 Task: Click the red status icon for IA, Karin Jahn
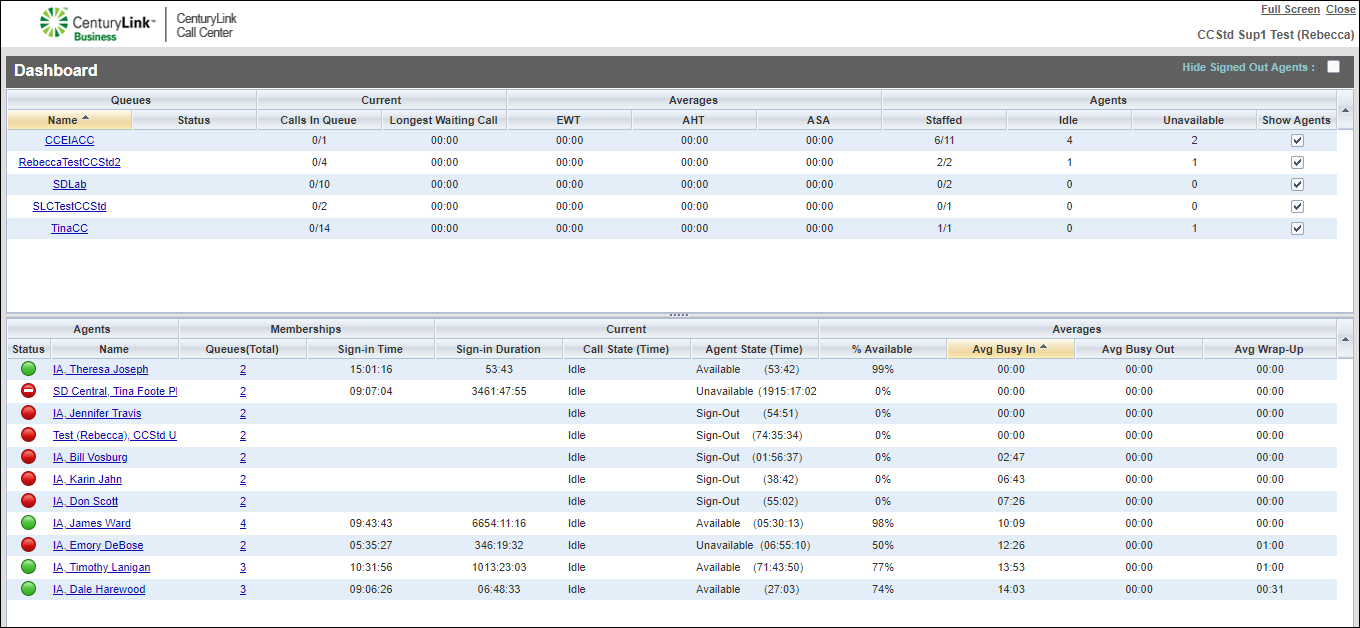click(28, 479)
